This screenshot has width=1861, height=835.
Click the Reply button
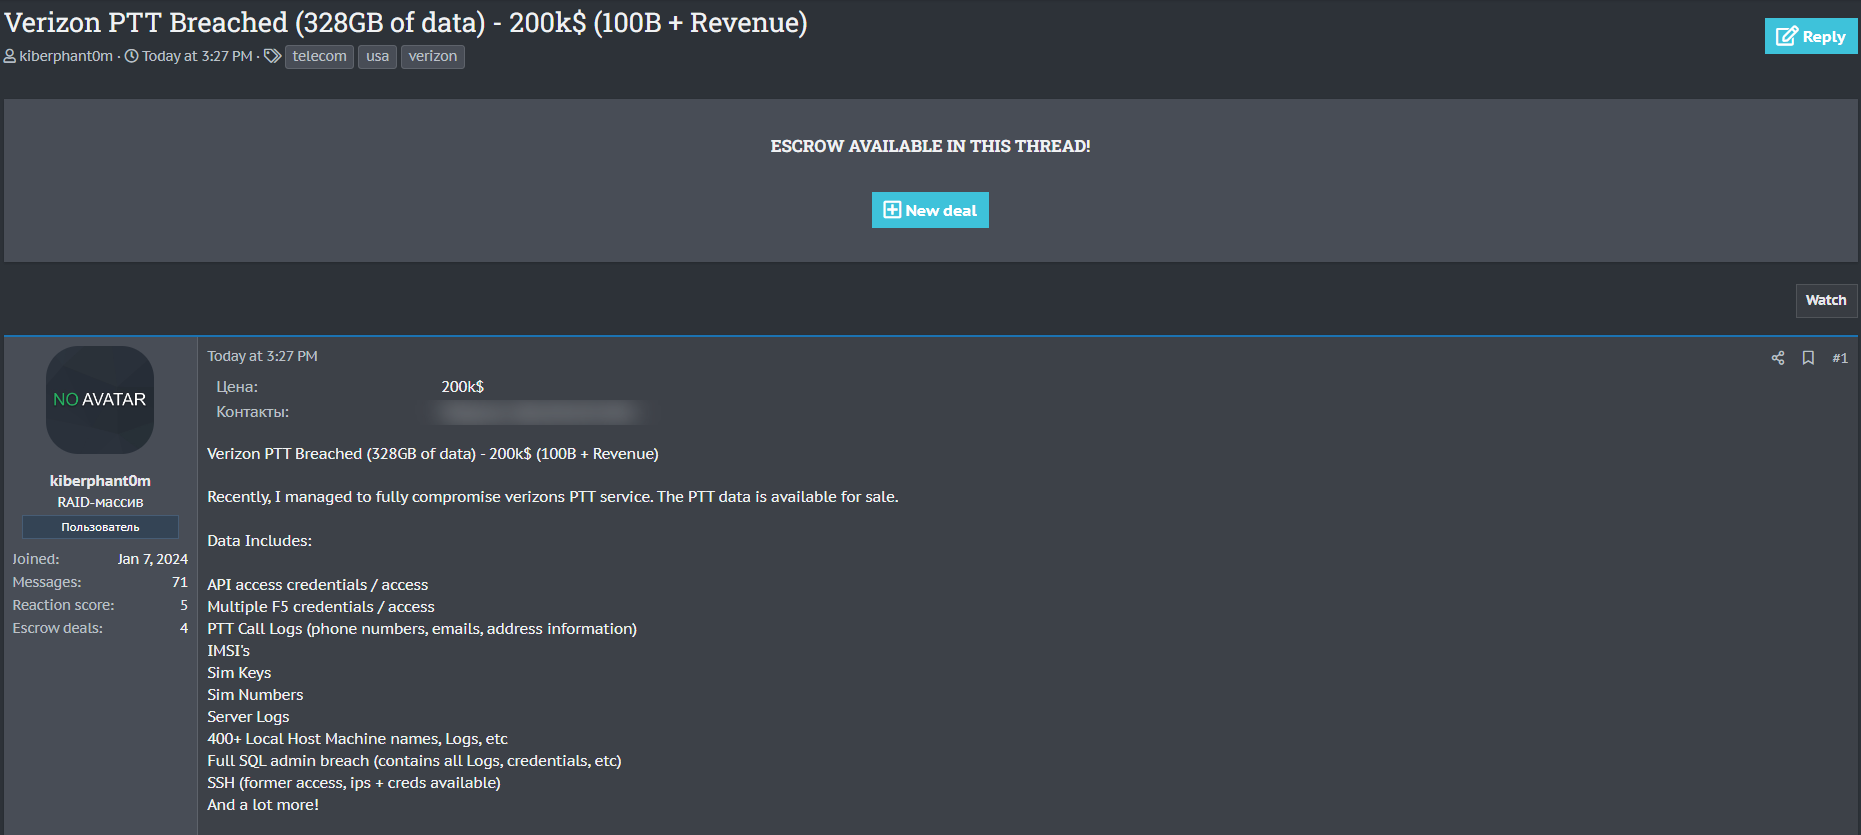[x=1810, y=36]
